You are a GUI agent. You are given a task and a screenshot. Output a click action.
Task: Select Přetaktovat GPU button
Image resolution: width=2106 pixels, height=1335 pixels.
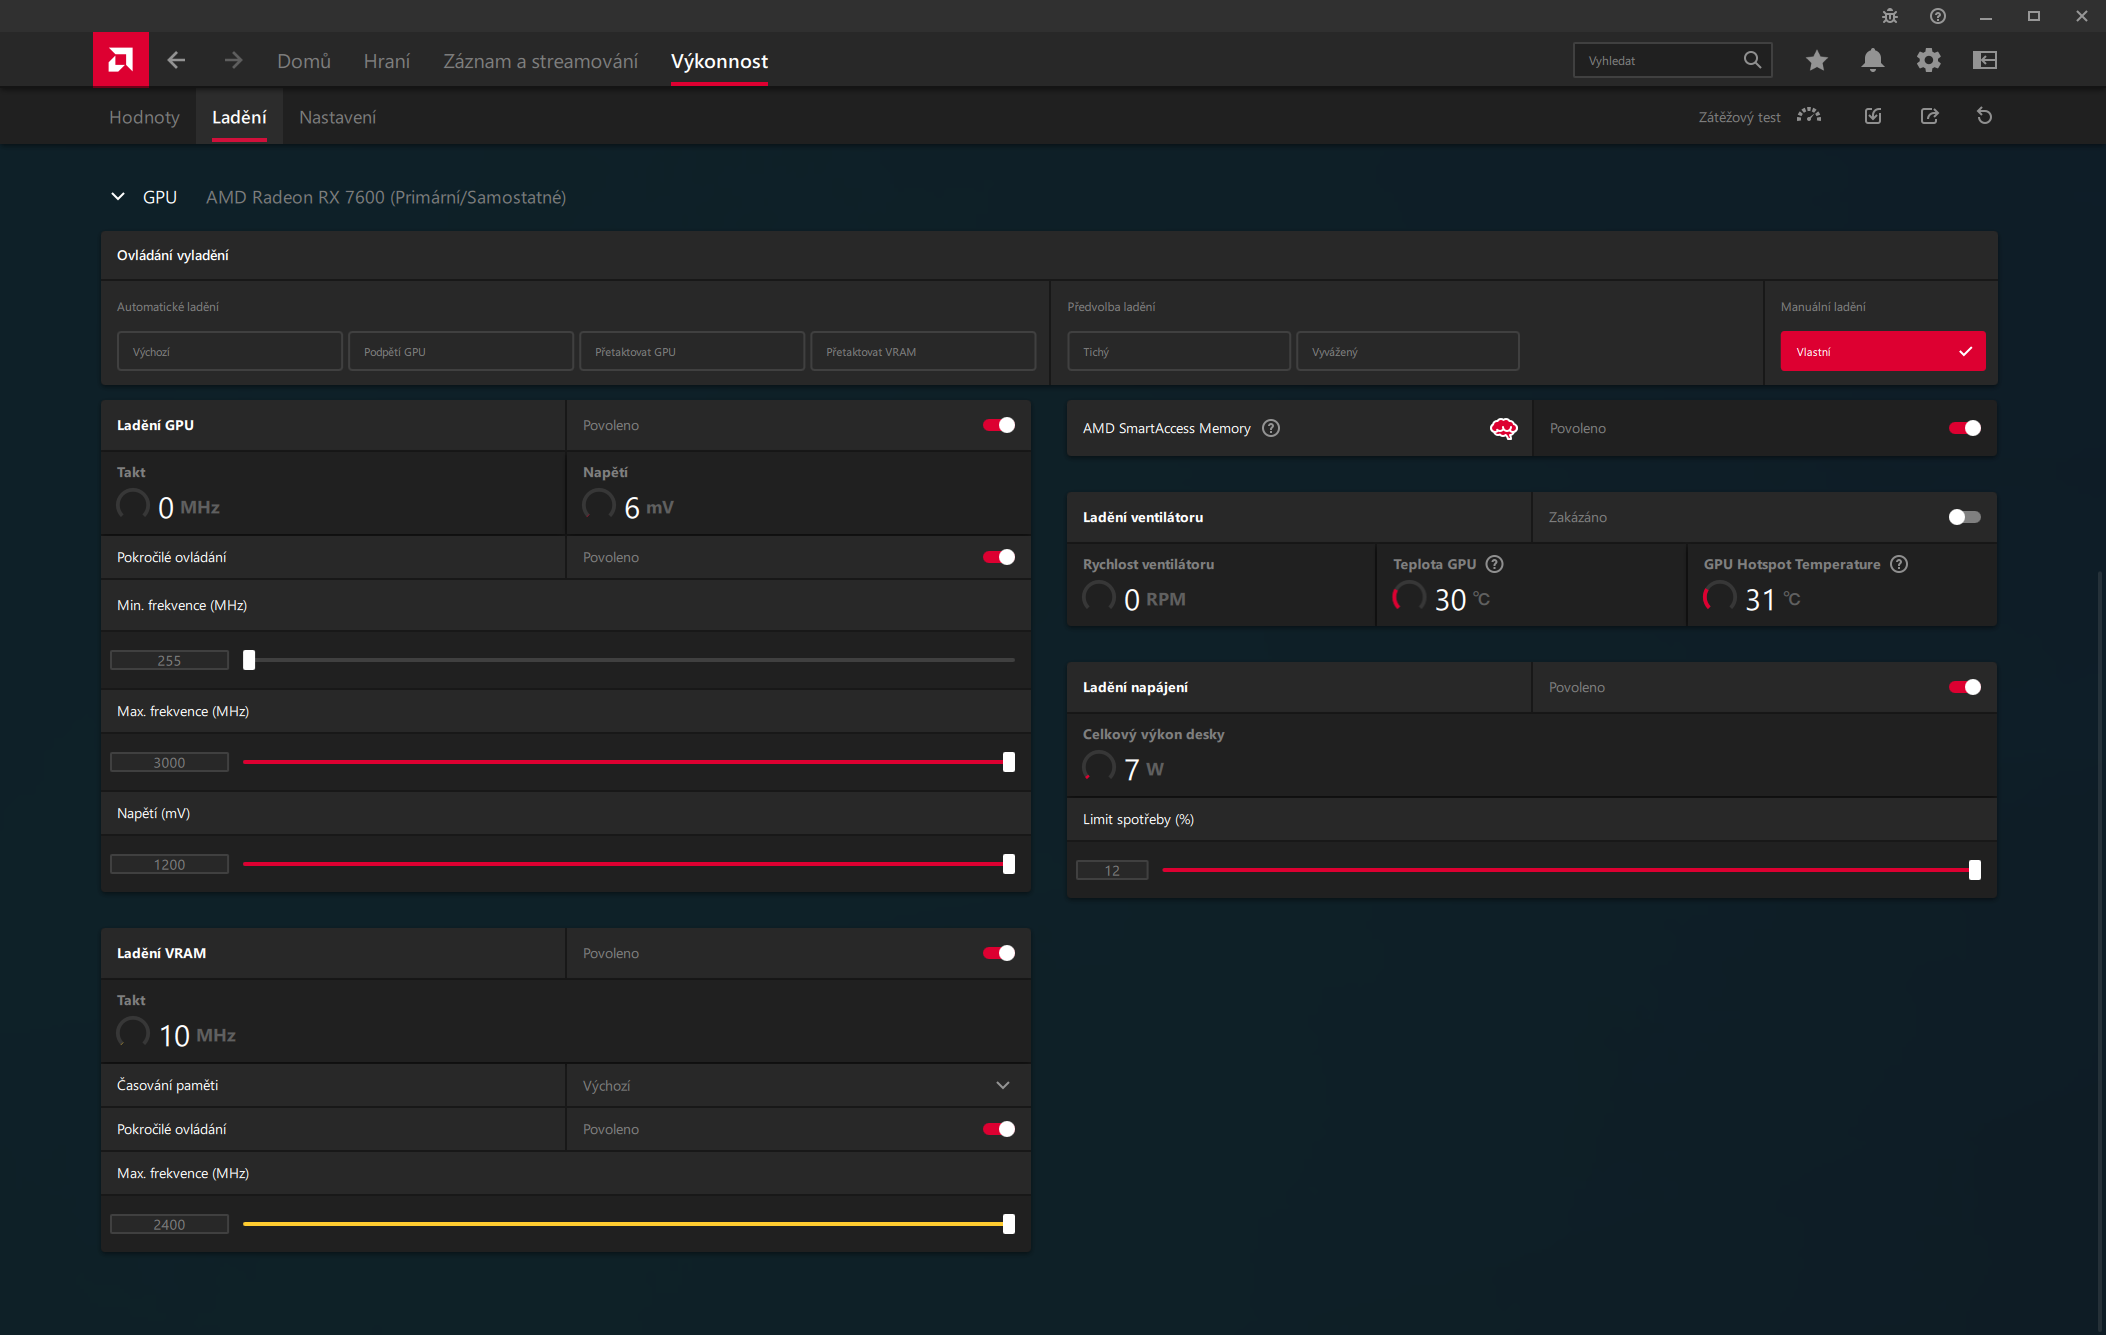click(x=692, y=351)
